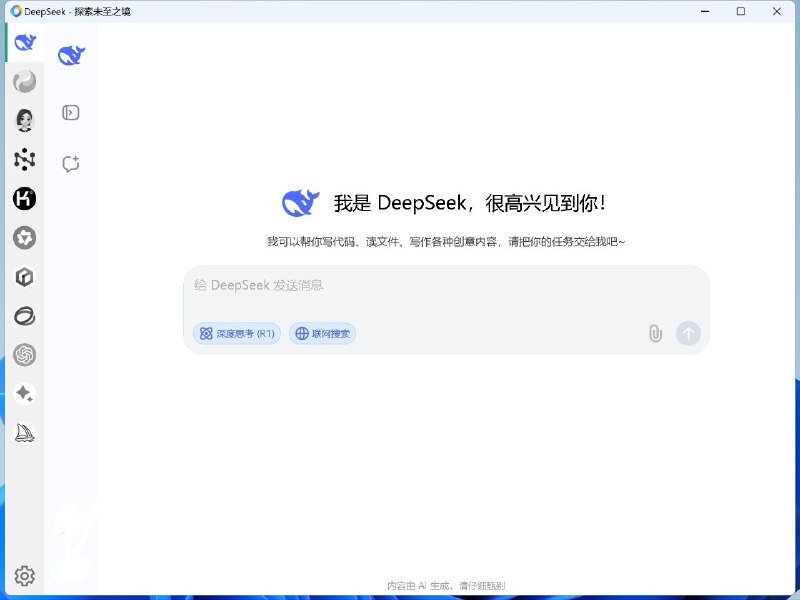The height and width of the screenshot is (600, 800).
Task: Attach a file using the paperclip icon
Action: [655, 333]
